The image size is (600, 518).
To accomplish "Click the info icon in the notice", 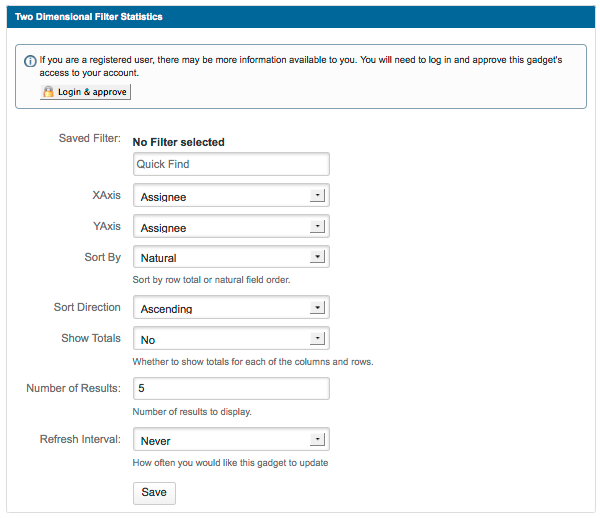I will (x=30, y=61).
